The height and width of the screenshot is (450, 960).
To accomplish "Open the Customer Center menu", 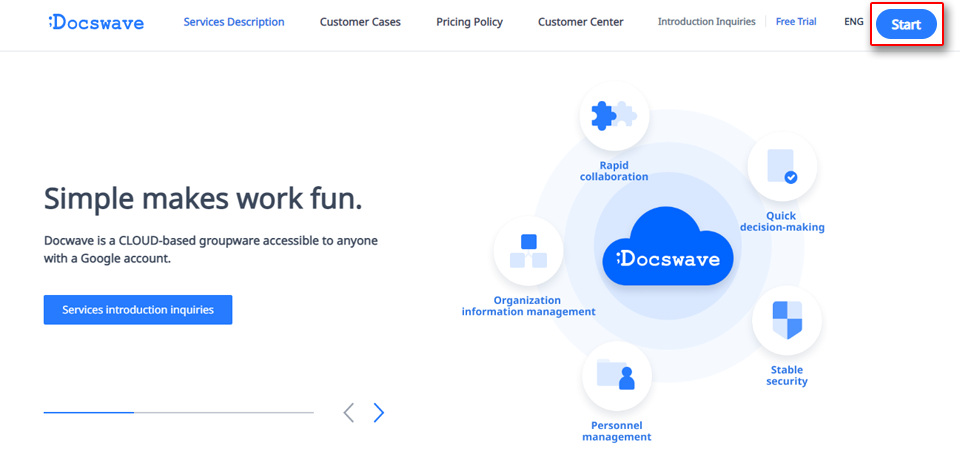I will pyautogui.click(x=580, y=22).
